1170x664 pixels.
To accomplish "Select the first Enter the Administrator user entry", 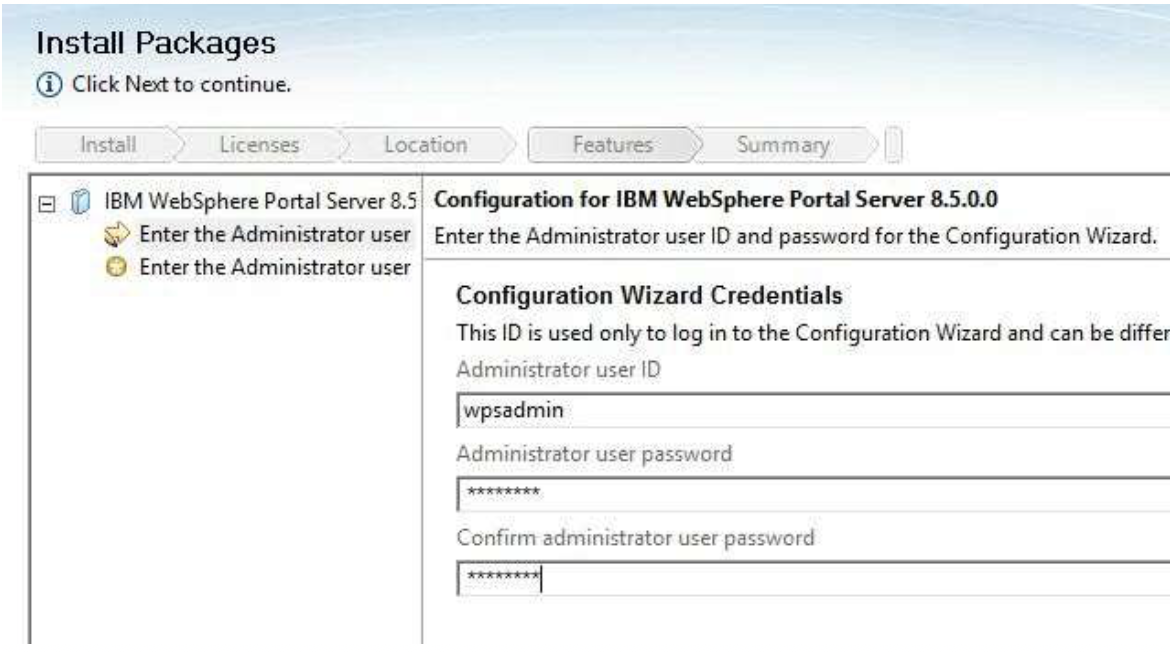I will [275, 234].
